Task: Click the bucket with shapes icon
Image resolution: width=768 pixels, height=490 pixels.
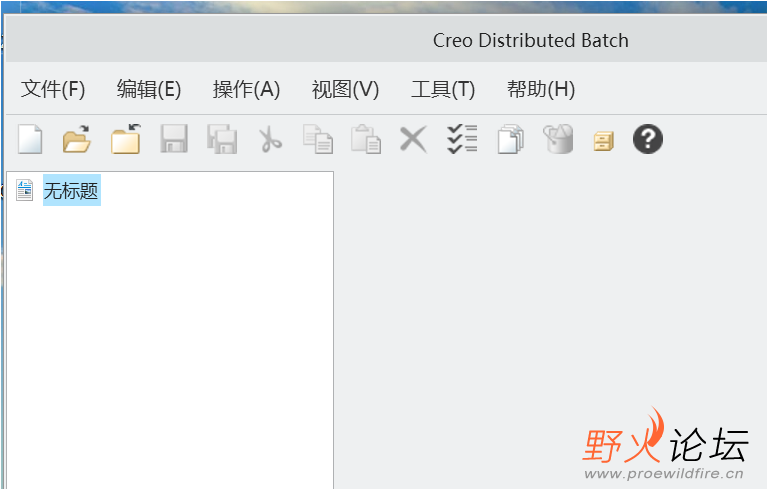Action: (x=558, y=139)
